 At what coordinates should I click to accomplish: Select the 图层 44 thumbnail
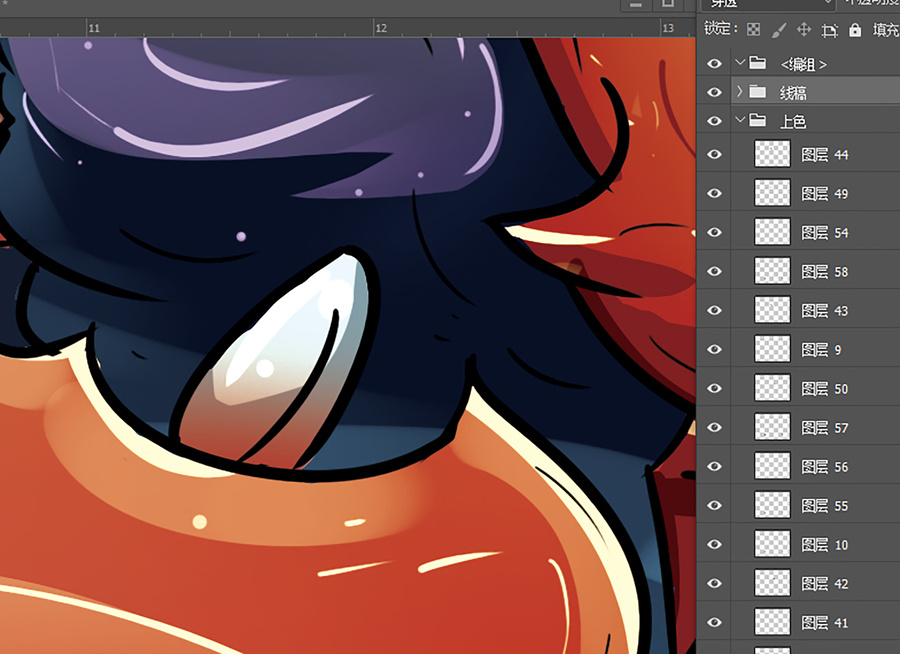[x=772, y=154]
